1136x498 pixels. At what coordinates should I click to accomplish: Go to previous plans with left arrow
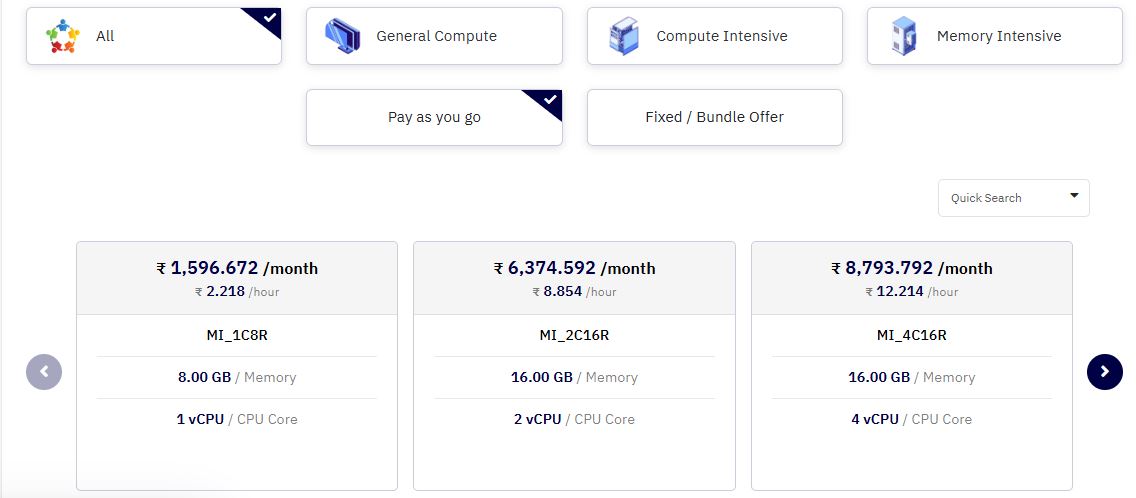[44, 372]
